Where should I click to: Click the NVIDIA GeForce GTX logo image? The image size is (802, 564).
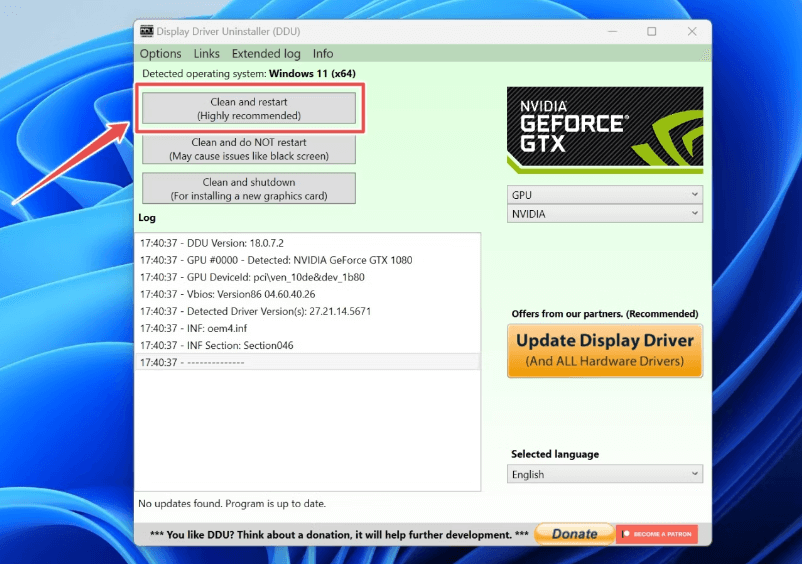(604, 131)
